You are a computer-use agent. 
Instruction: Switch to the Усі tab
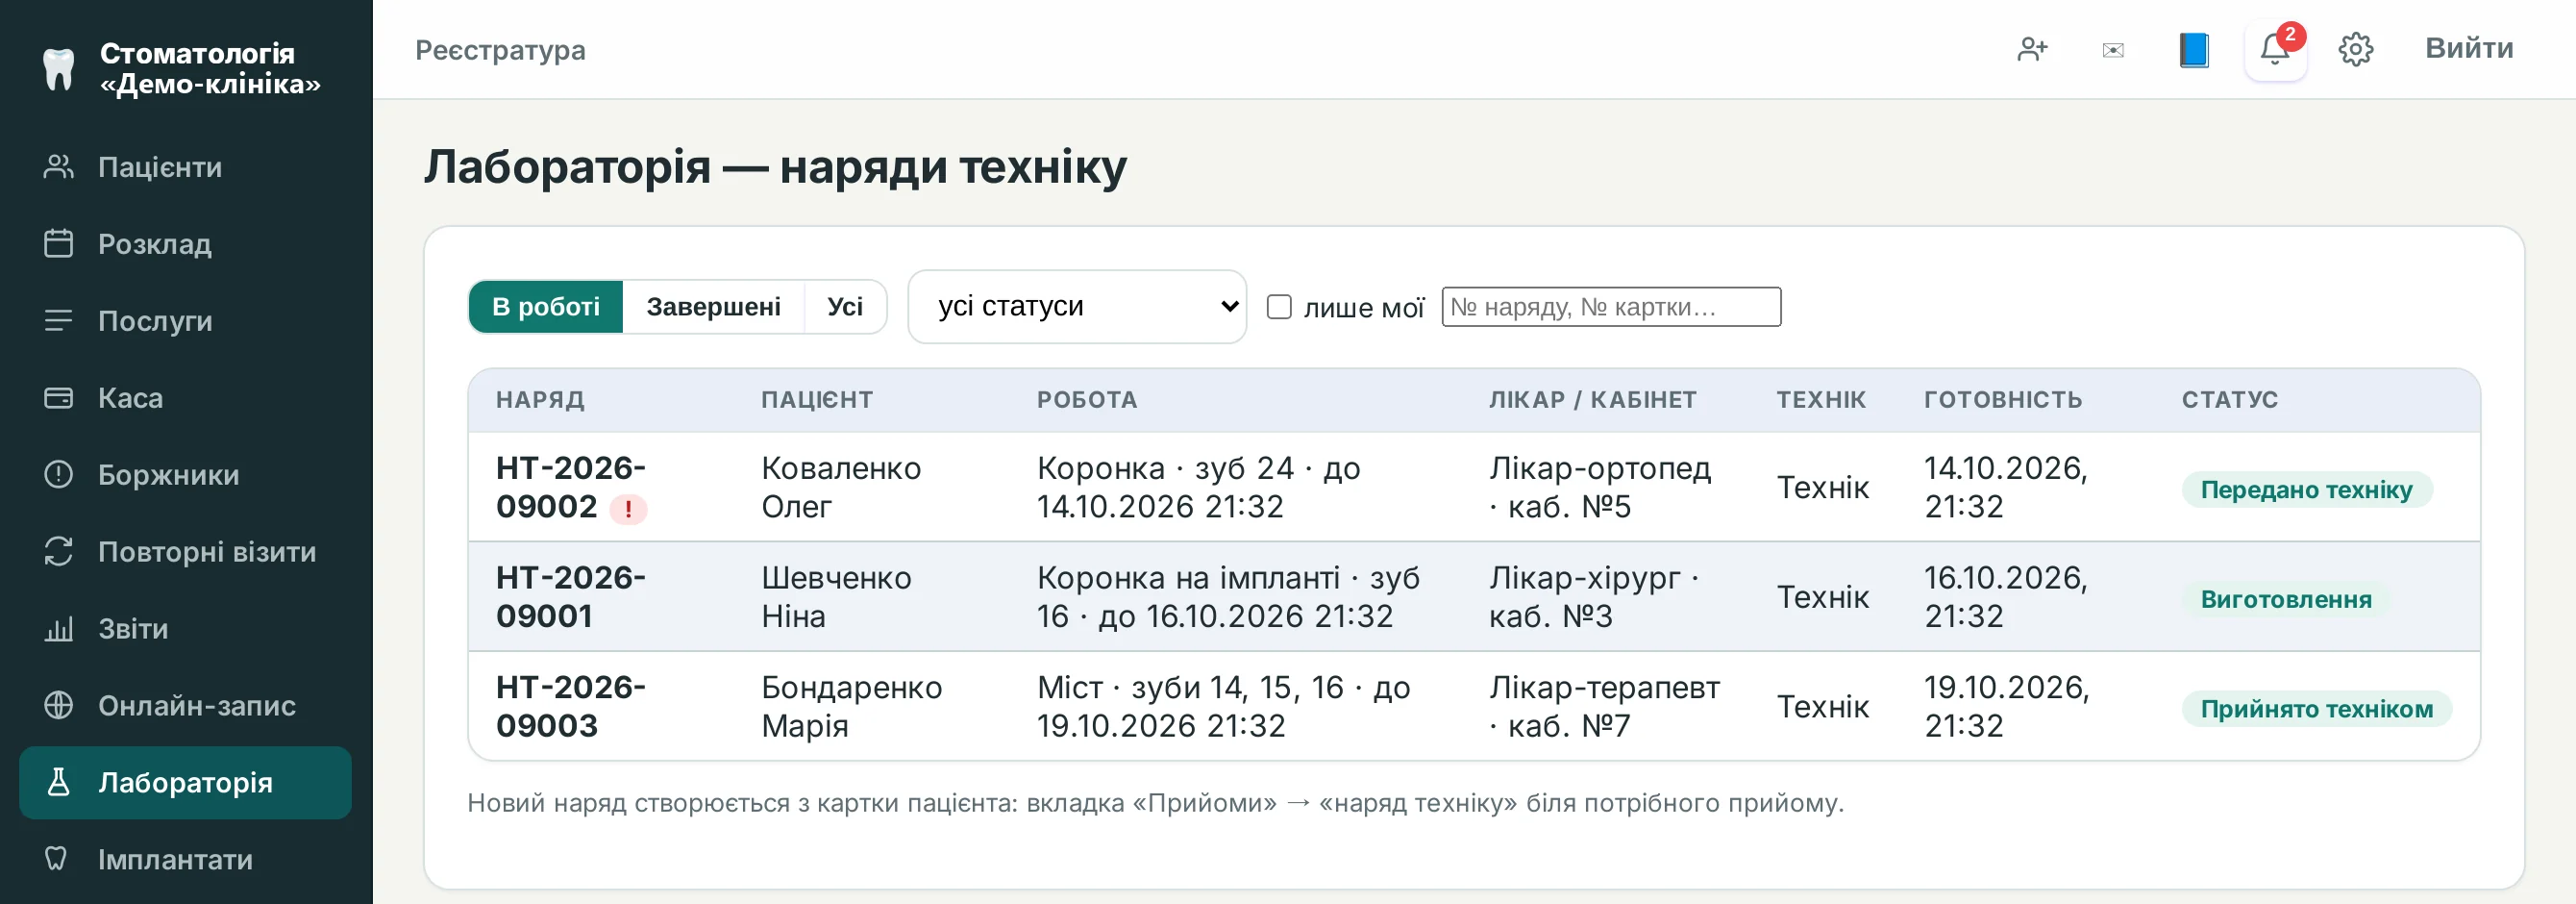(x=845, y=307)
